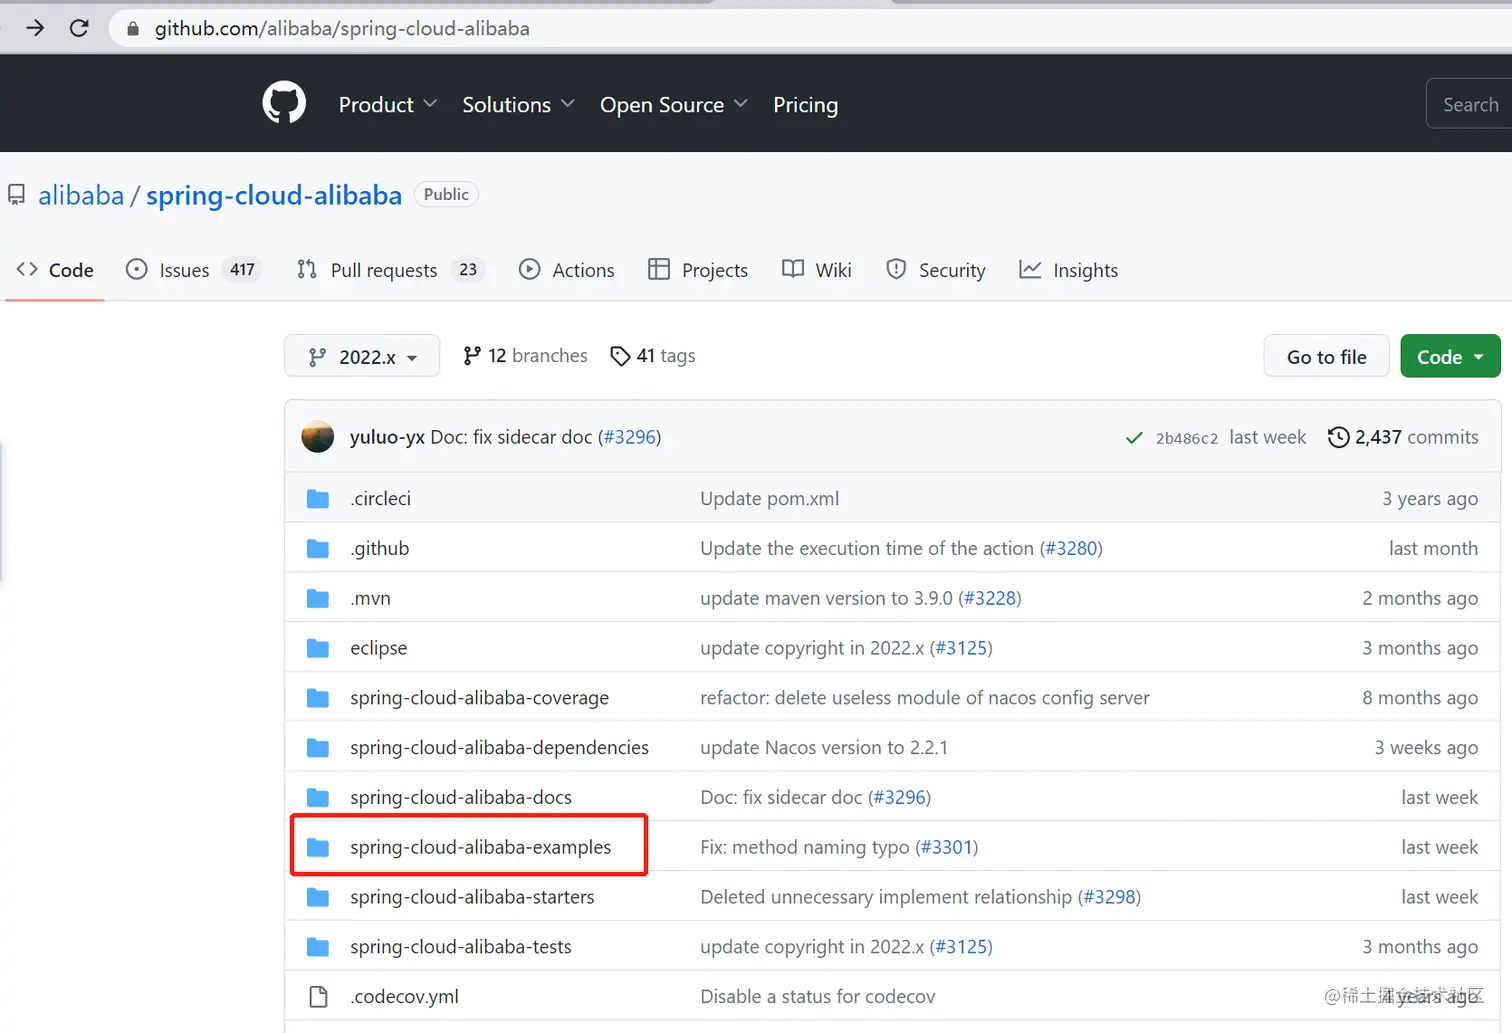Expand the green Code dropdown button
Image resolution: width=1512 pixels, height=1033 pixels.
tap(1450, 356)
